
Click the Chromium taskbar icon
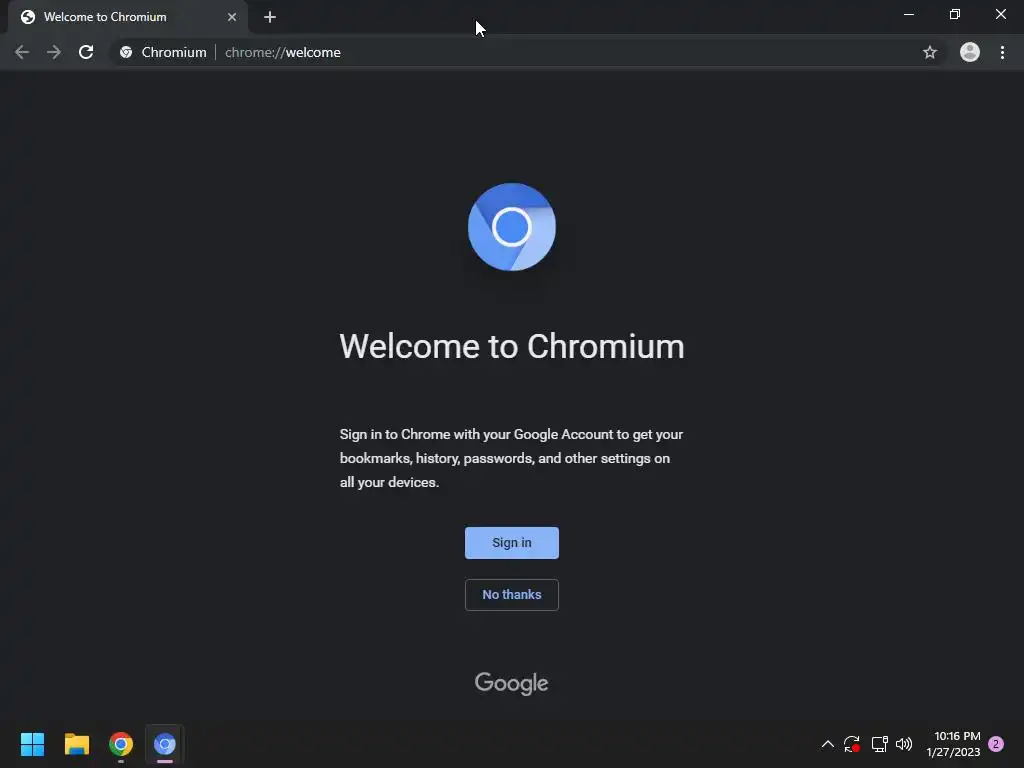[165, 744]
